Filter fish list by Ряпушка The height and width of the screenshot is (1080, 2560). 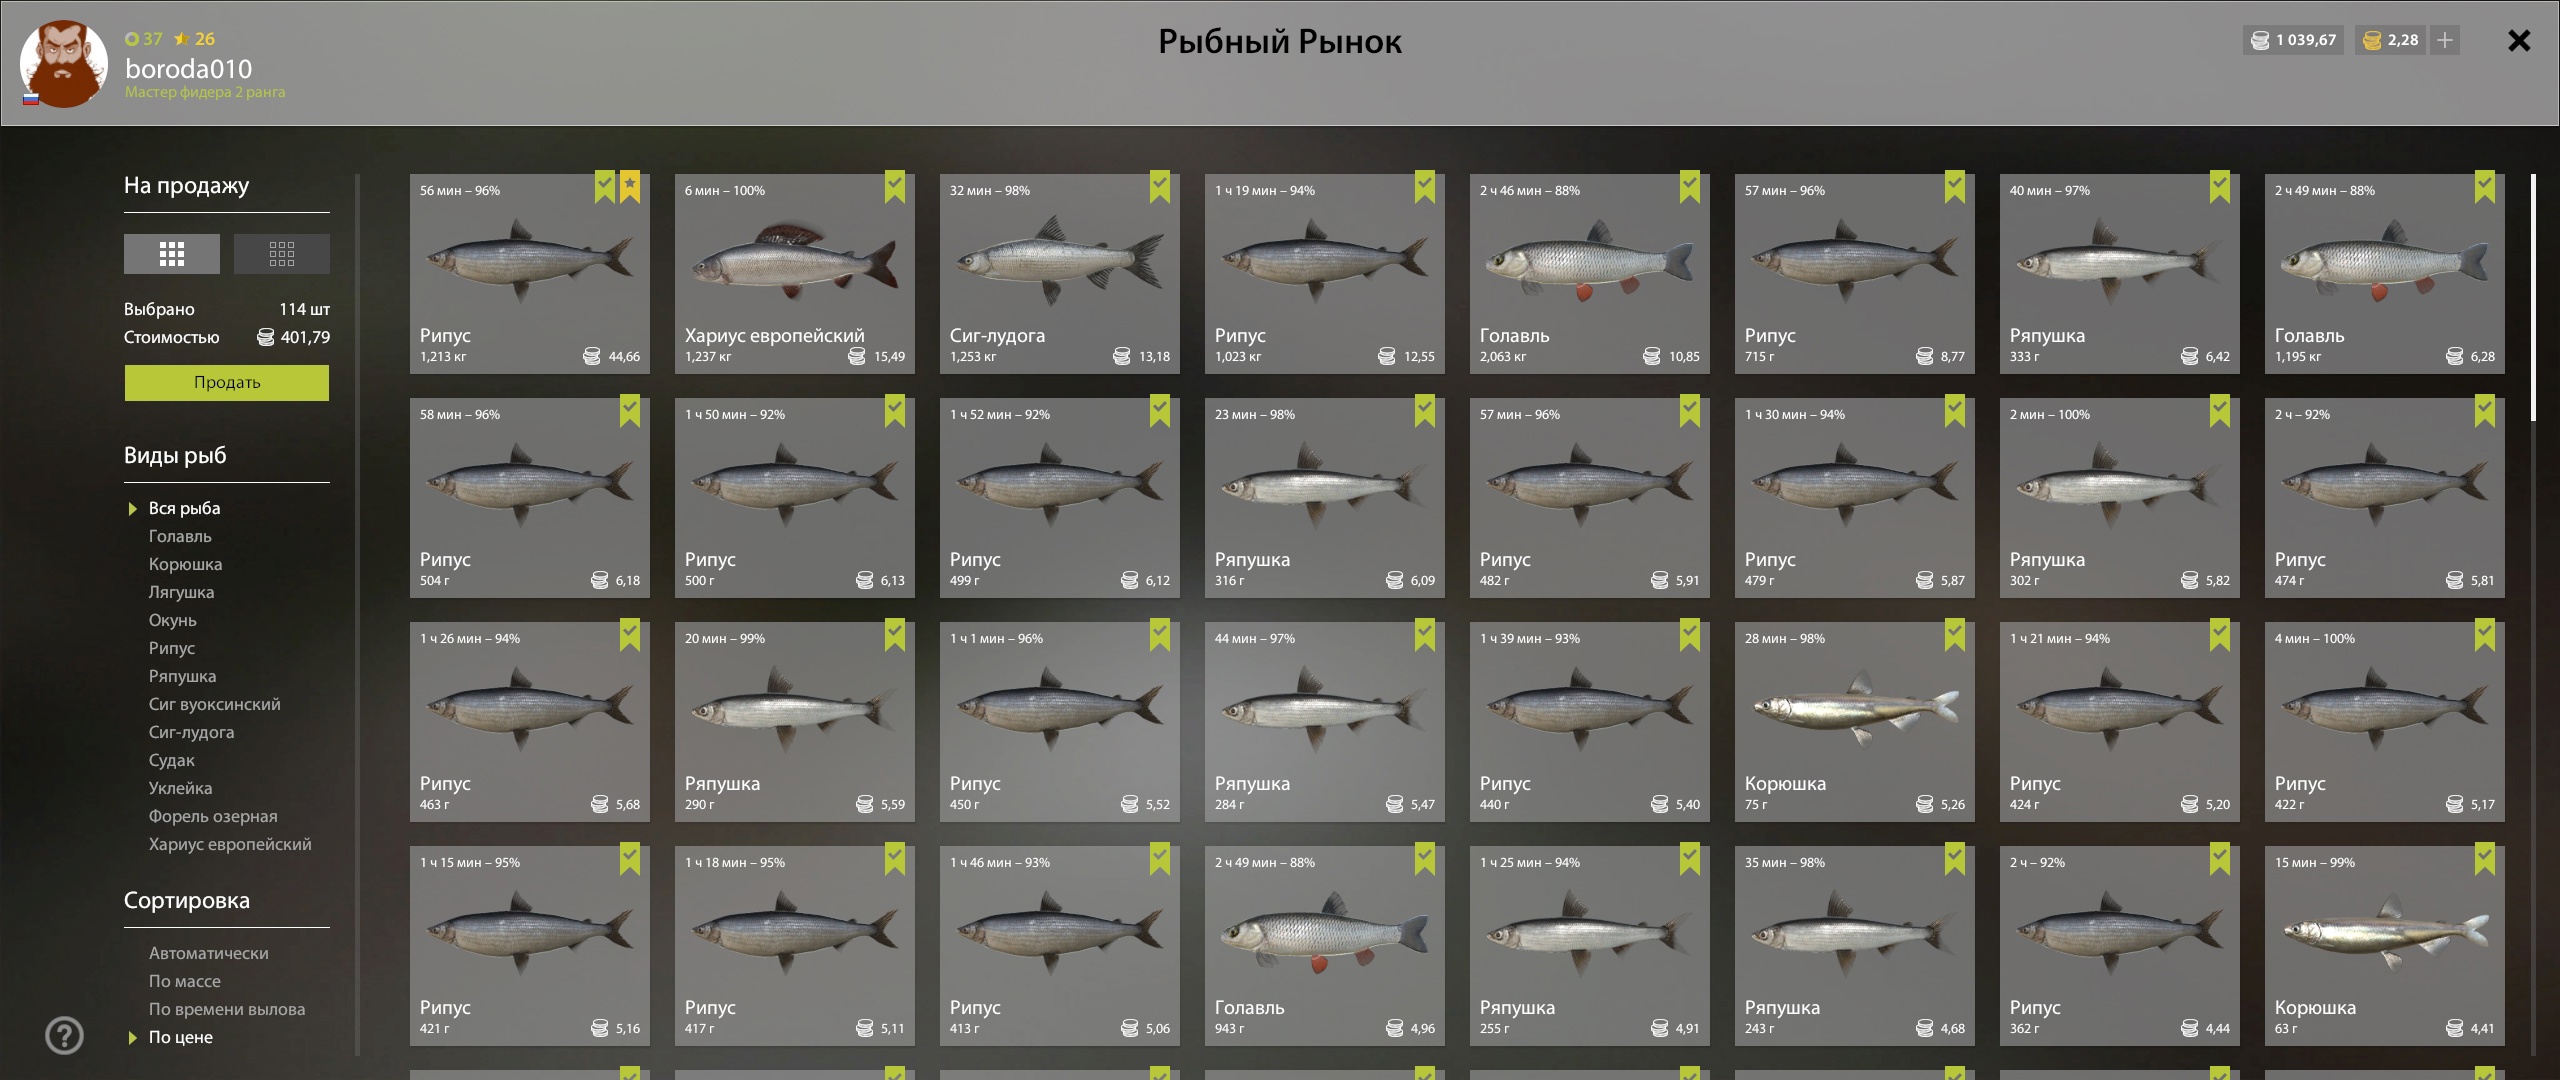[x=182, y=676]
